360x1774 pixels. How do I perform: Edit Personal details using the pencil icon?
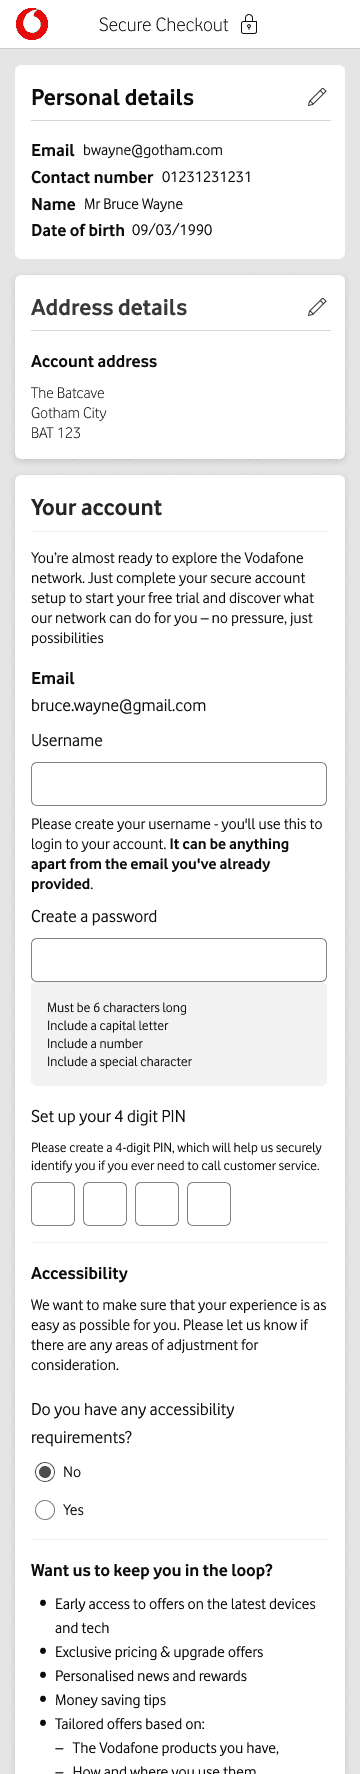click(x=317, y=97)
